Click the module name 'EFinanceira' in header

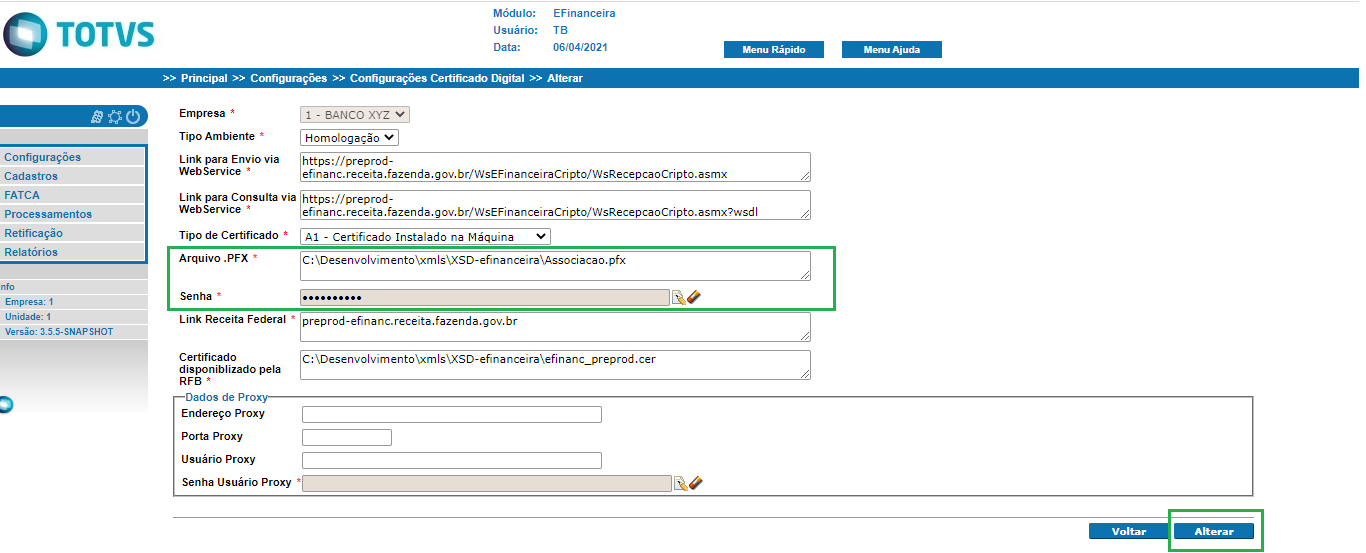[x=584, y=13]
